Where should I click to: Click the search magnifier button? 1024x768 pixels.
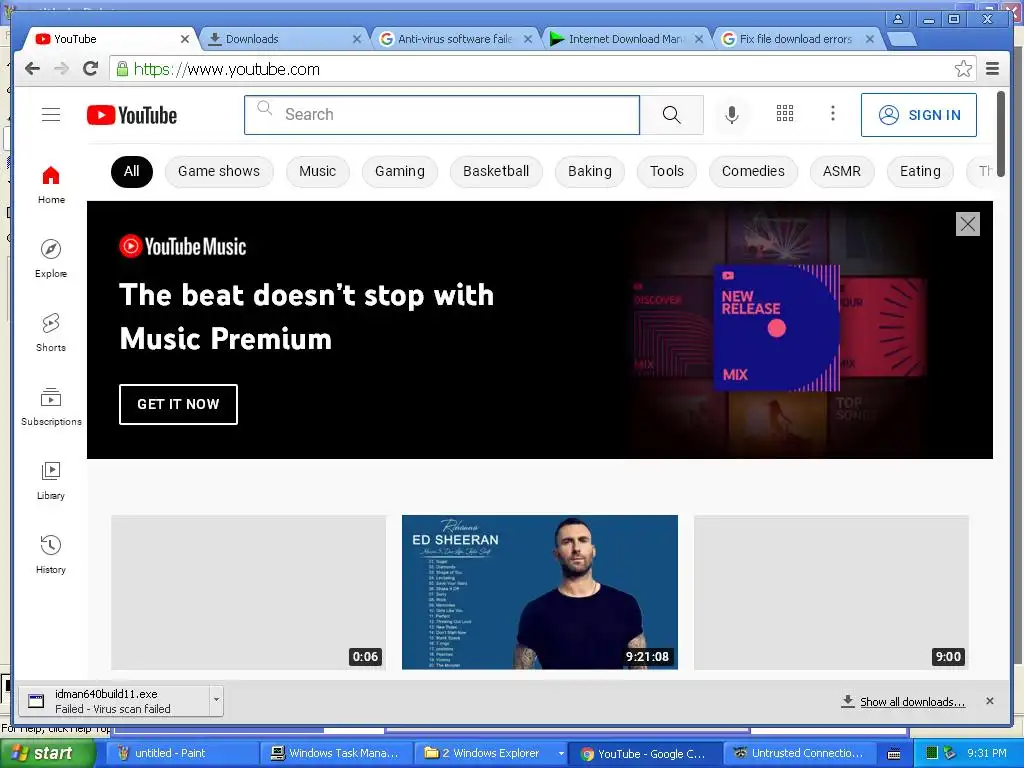(671, 115)
